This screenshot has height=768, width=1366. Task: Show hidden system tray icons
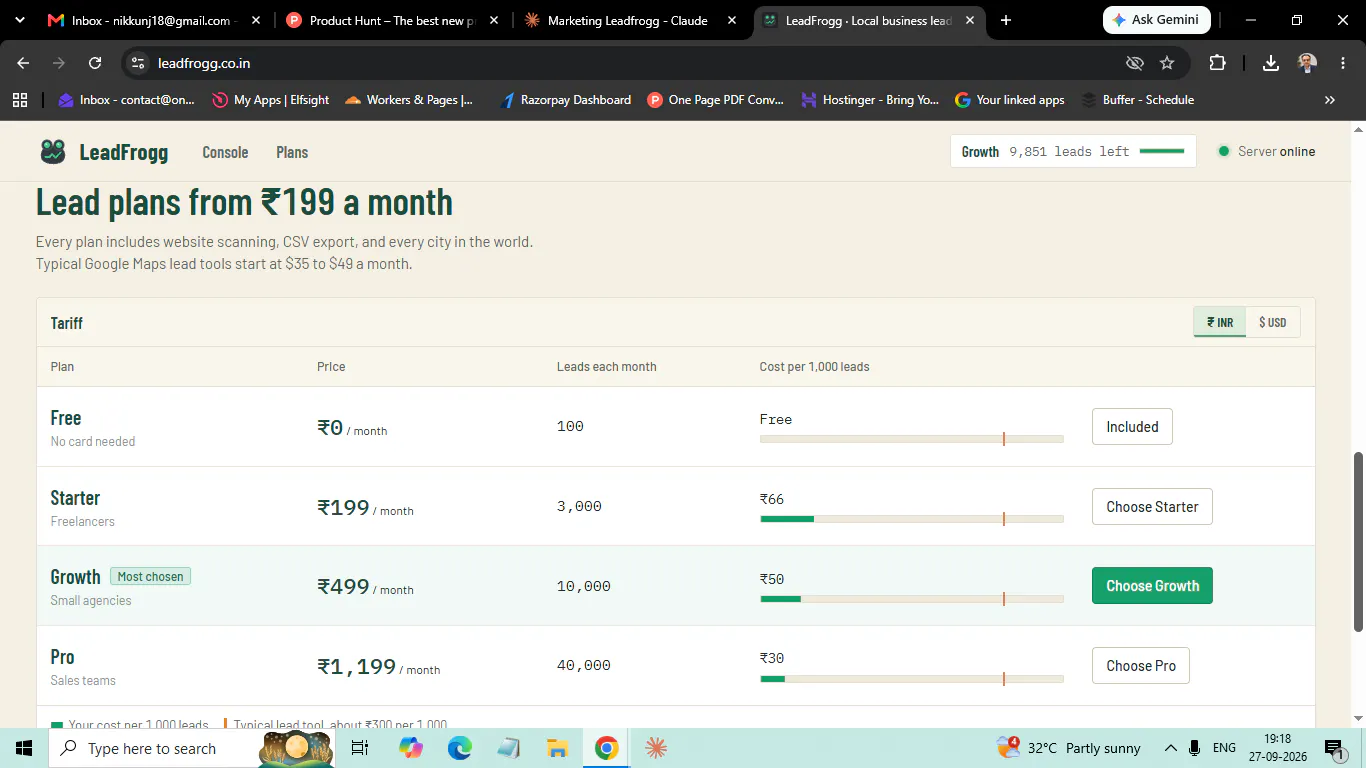pos(1170,748)
